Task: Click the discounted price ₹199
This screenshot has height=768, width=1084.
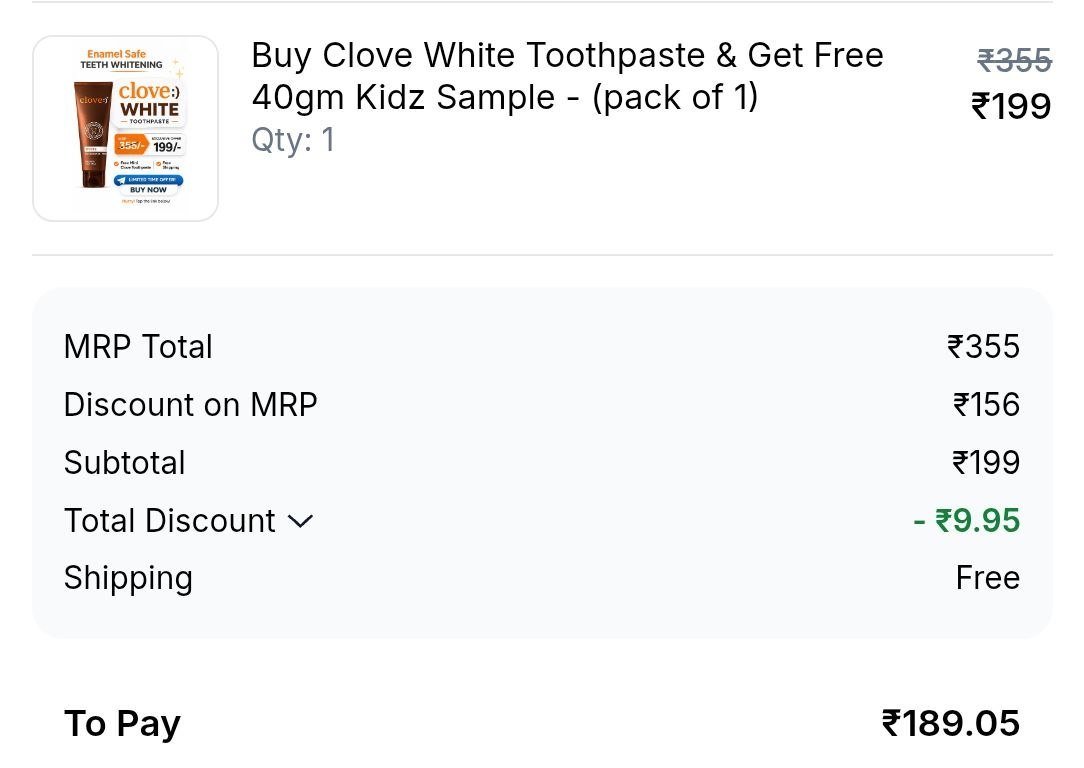Action: point(1011,105)
